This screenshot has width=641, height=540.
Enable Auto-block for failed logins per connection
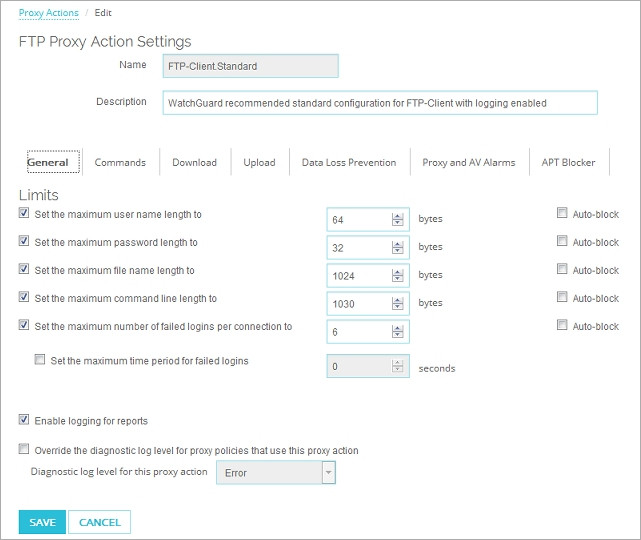[x=562, y=325]
